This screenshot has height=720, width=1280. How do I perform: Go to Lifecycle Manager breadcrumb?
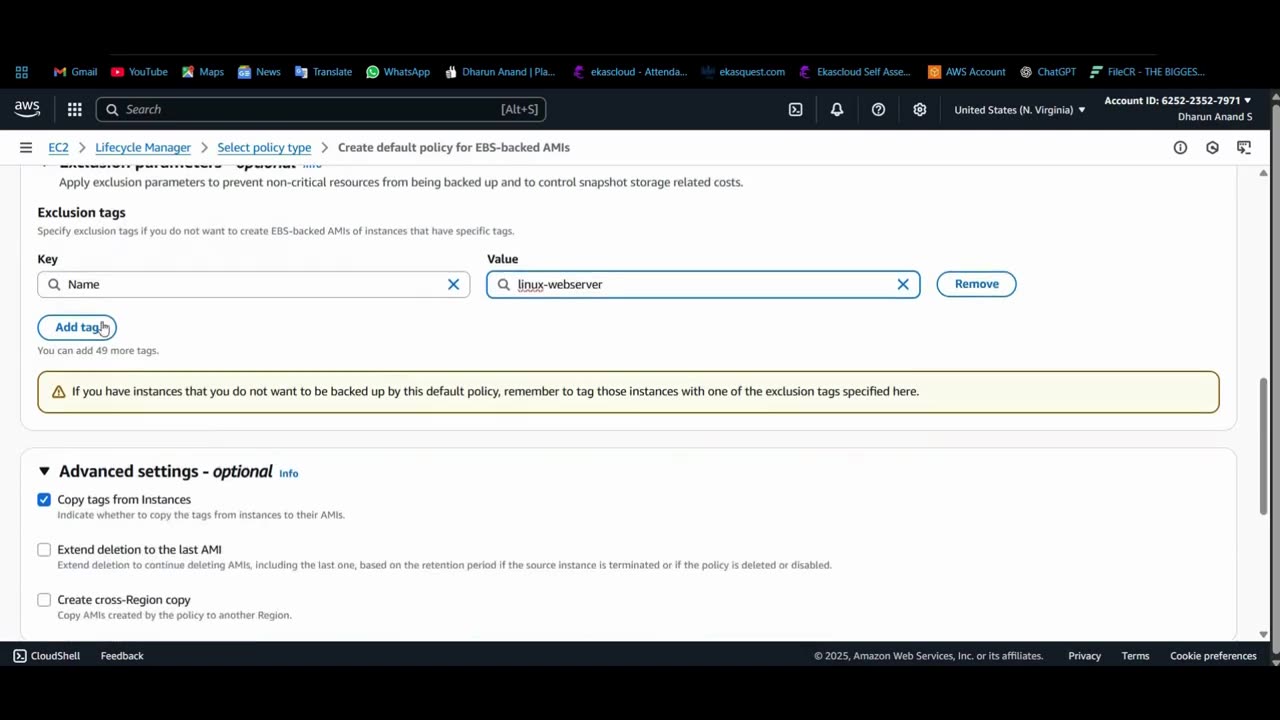click(x=143, y=147)
